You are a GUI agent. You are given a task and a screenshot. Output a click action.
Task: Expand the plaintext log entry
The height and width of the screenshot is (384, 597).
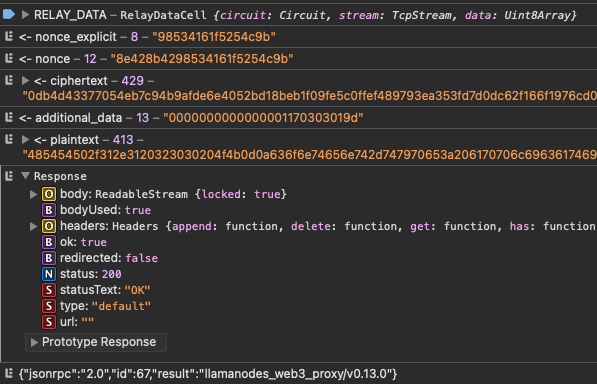(26, 140)
